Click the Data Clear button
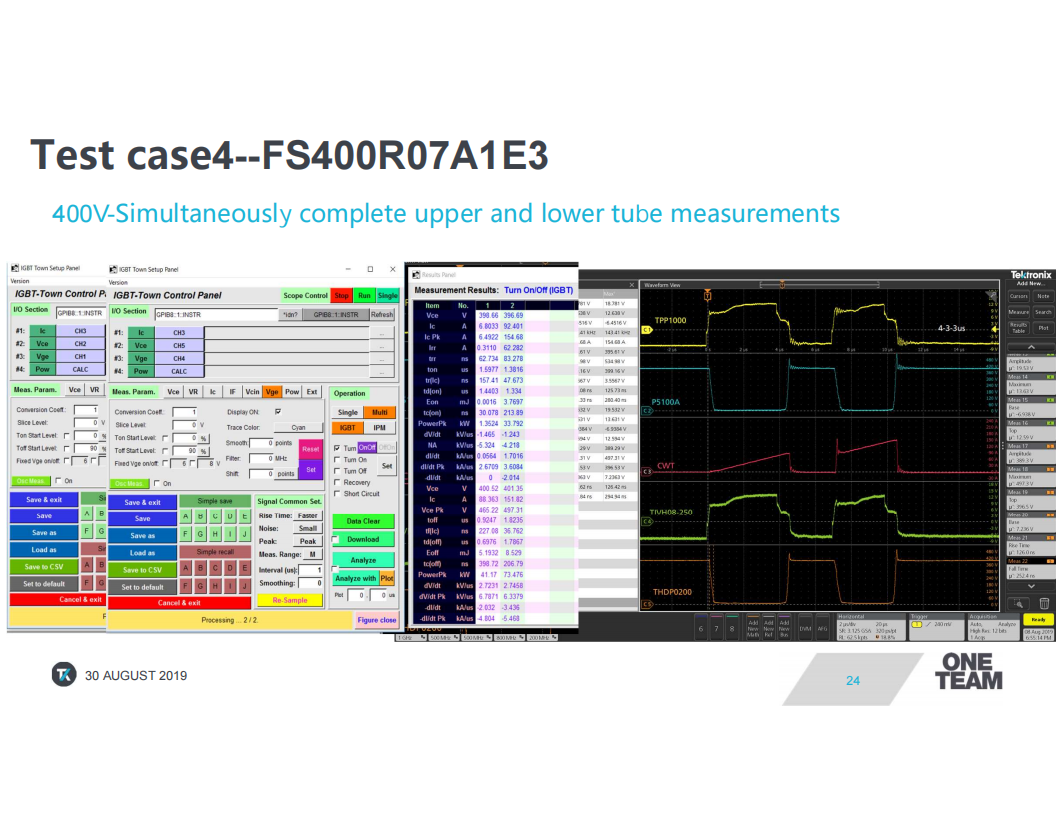The height and width of the screenshot is (816, 1056). pos(363,521)
